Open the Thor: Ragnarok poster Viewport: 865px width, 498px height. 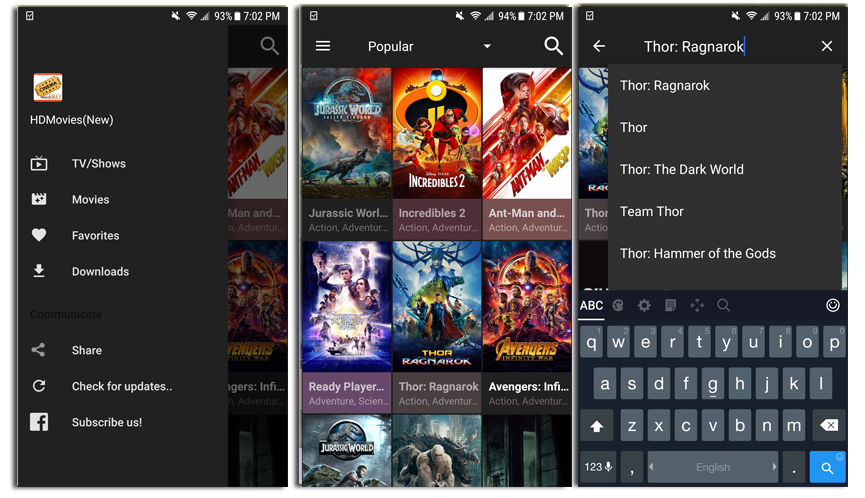click(436, 307)
